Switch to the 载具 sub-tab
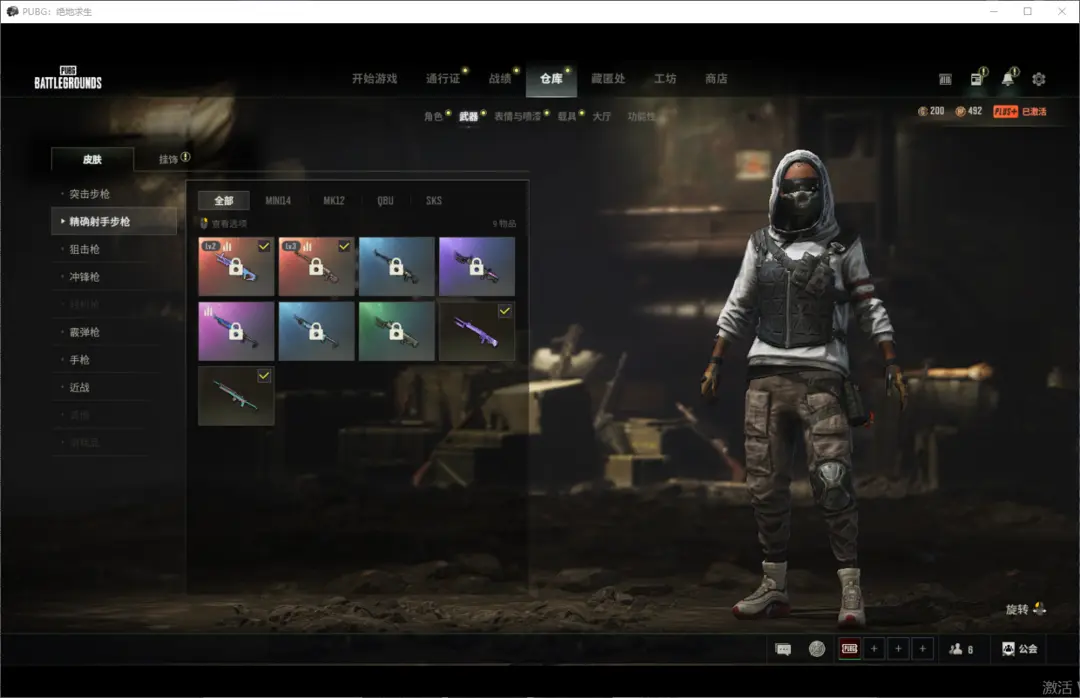The width and height of the screenshot is (1080, 698). (x=567, y=116)
